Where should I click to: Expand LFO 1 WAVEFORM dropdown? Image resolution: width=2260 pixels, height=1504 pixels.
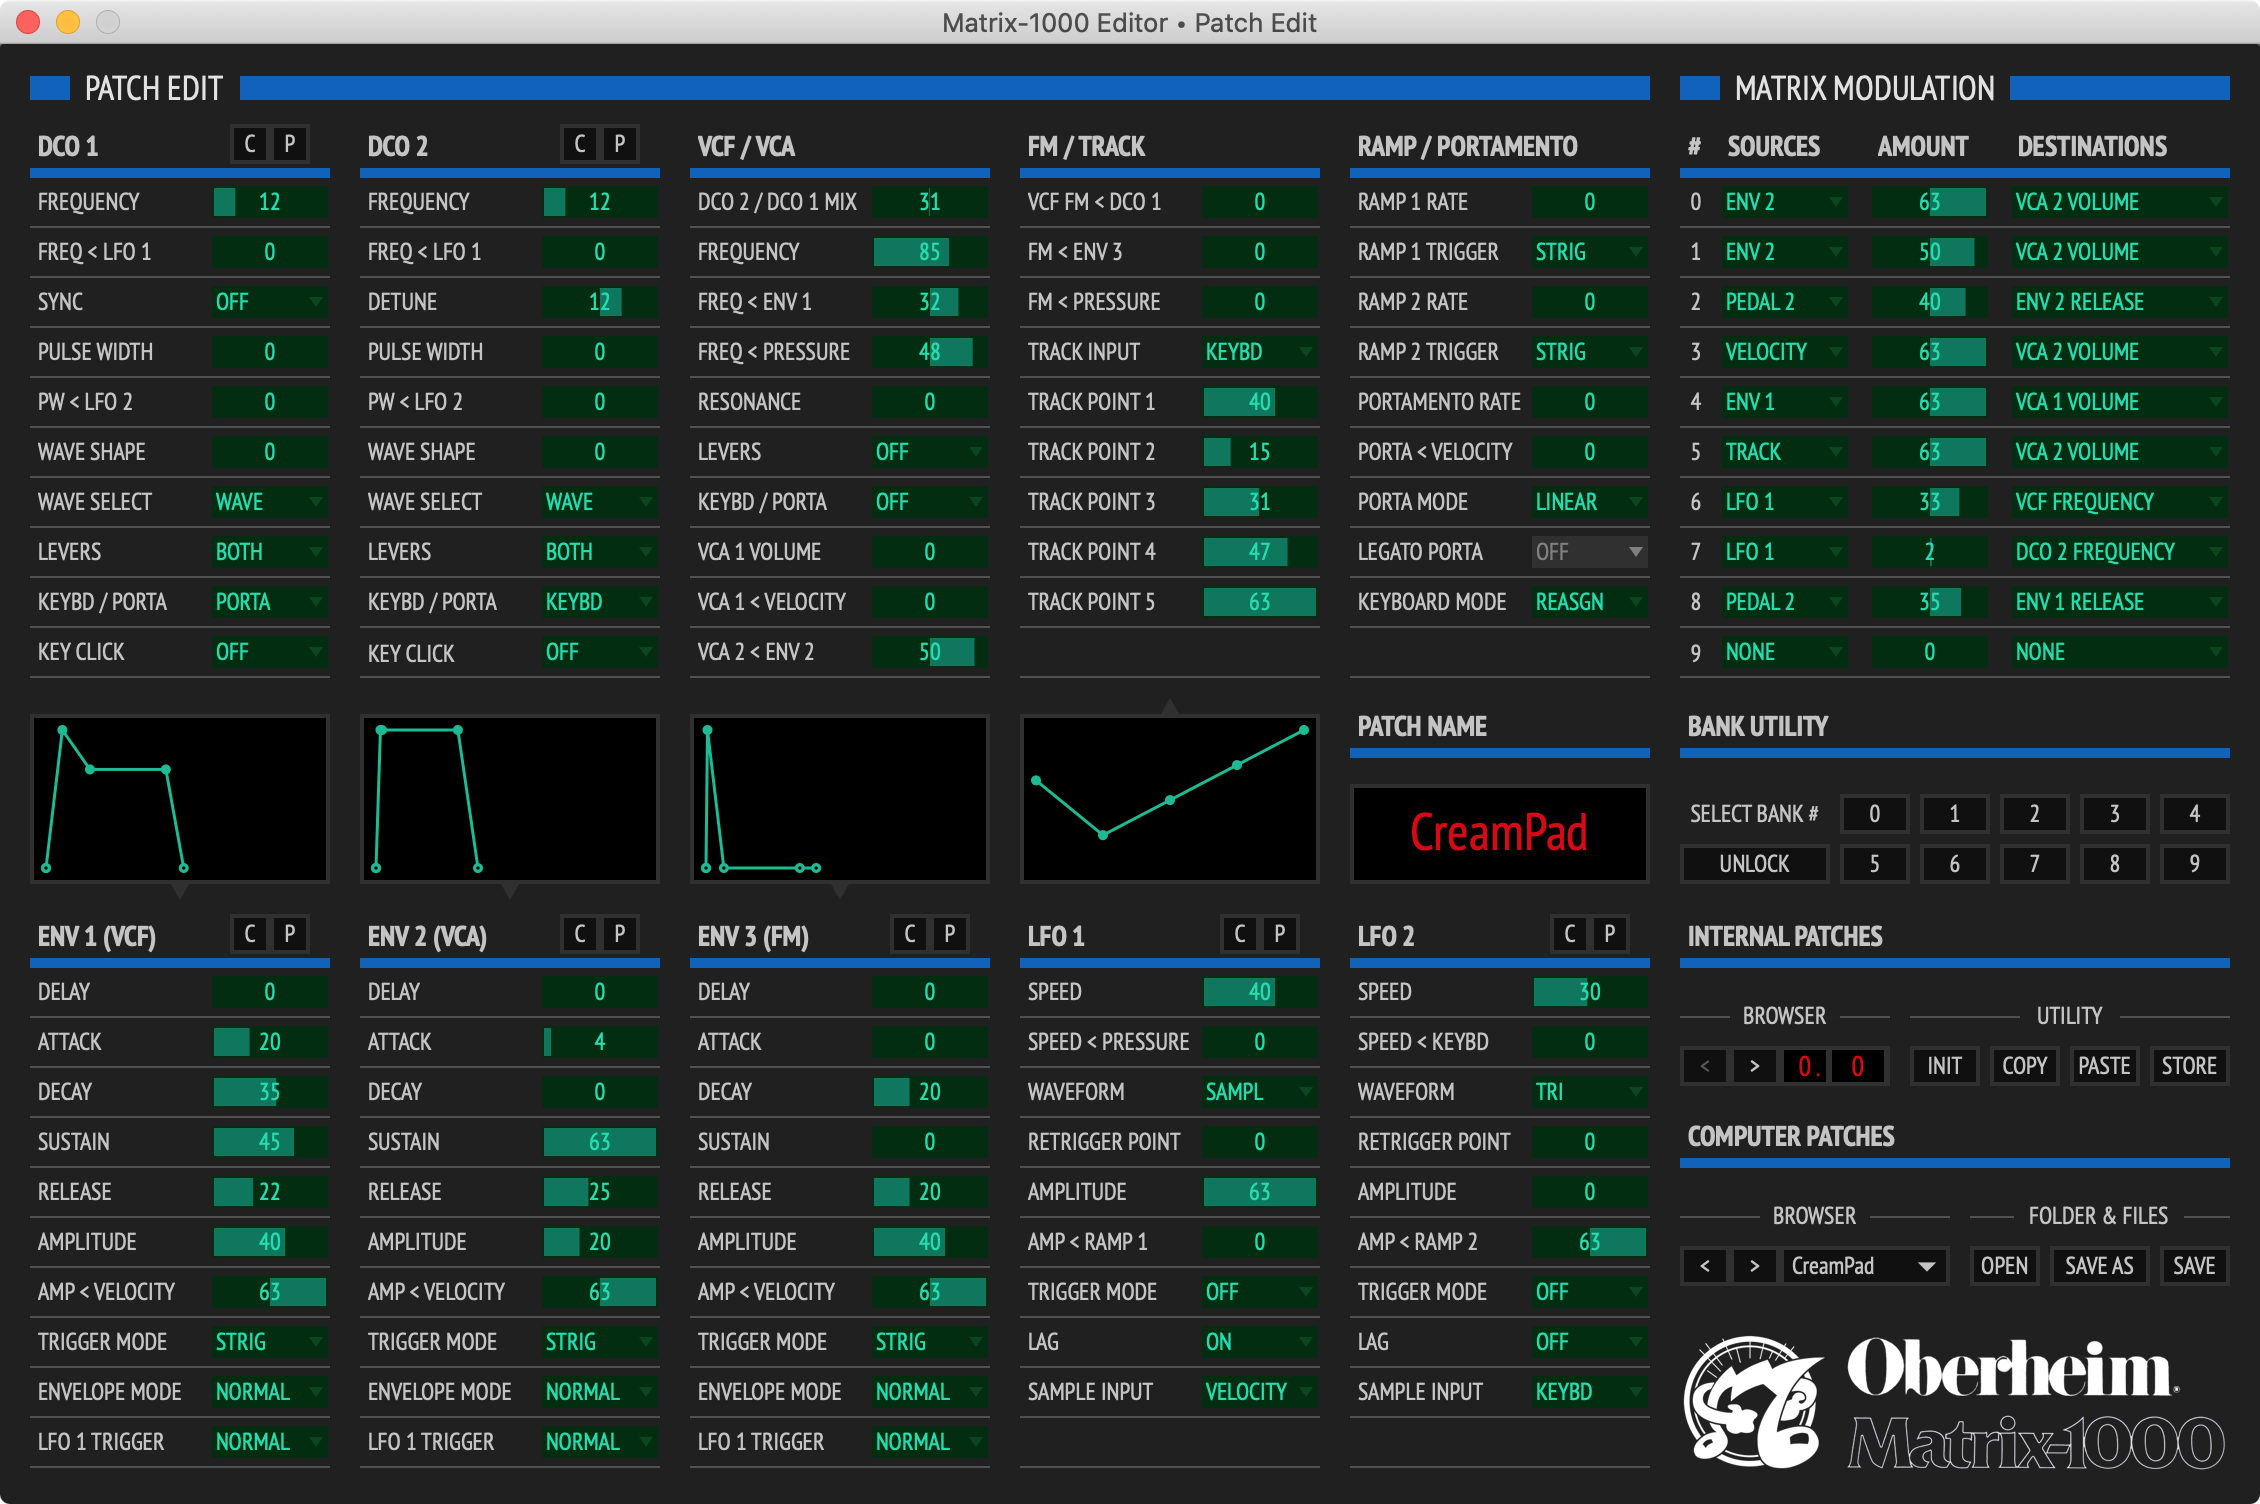click(1259, 1092)
